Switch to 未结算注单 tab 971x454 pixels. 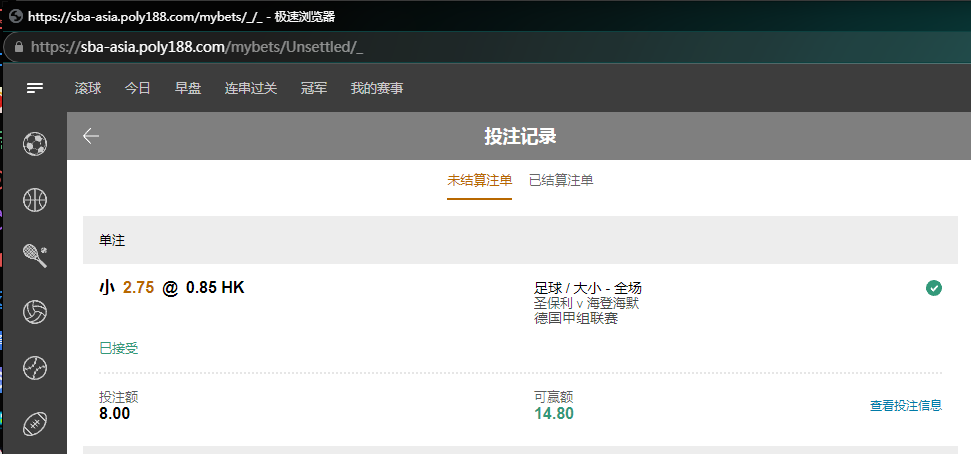[x=479, y=180]
